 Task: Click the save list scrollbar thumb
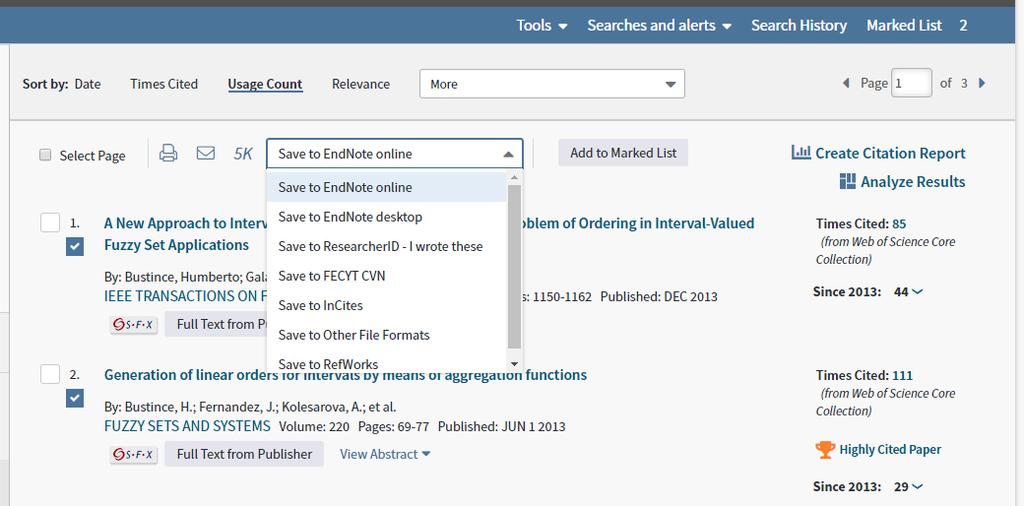pyautogui.click(x=514, y=266)
